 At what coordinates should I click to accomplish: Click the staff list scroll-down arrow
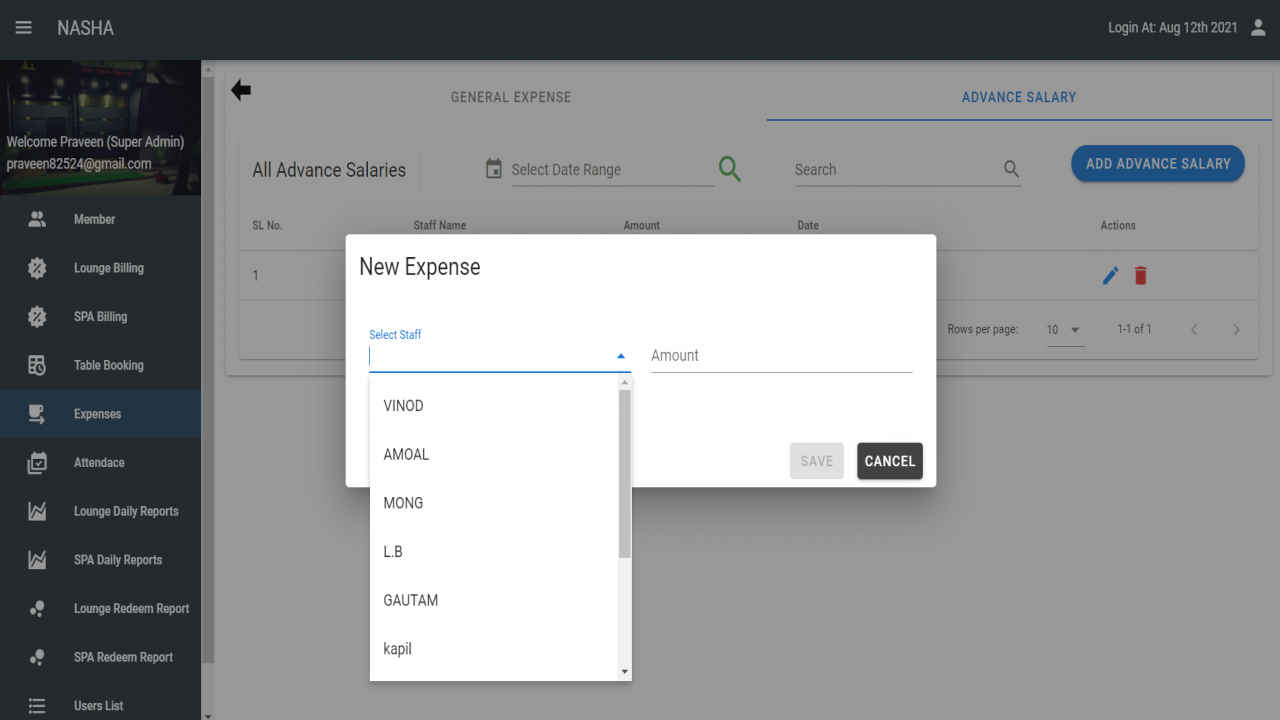(x=625, y=672)
